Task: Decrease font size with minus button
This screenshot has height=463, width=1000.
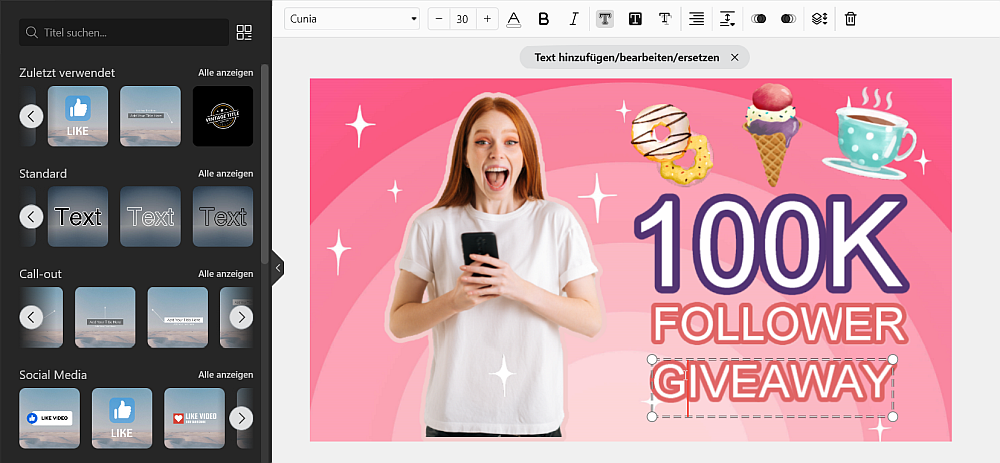Action: [439, 19]
